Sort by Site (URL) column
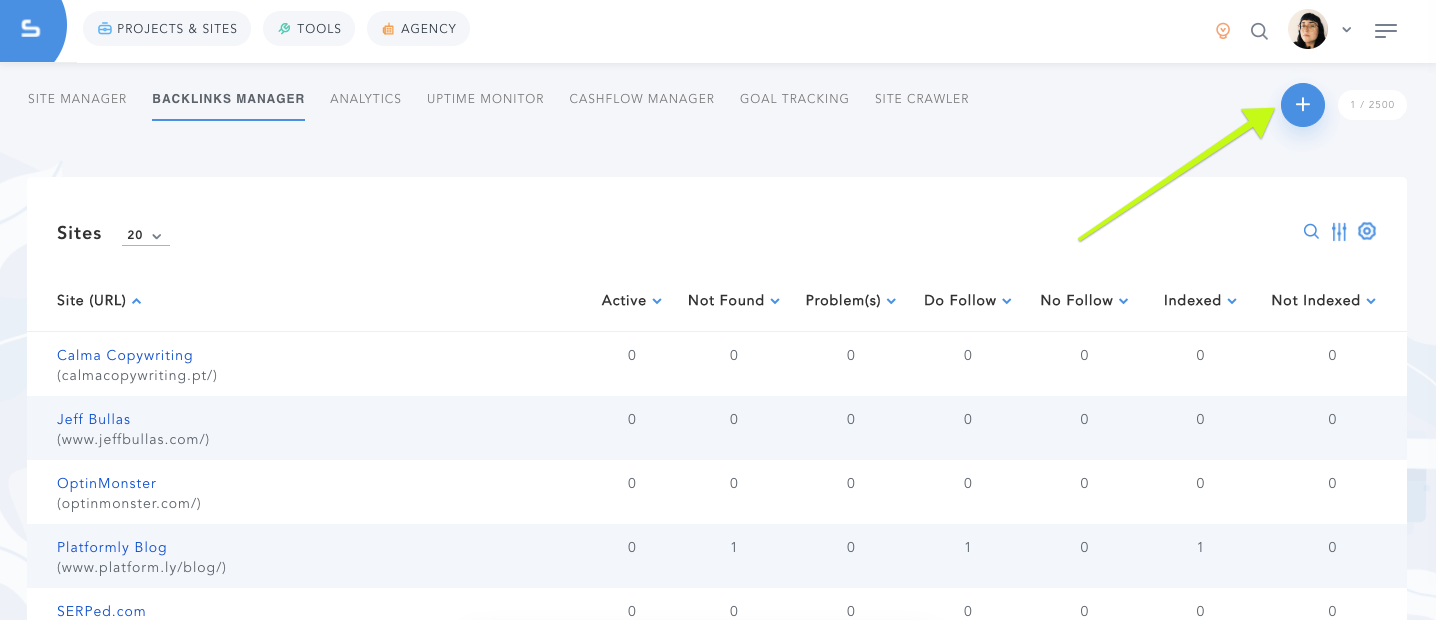This screenshot has height=620, width=1436. click(99, 301)
